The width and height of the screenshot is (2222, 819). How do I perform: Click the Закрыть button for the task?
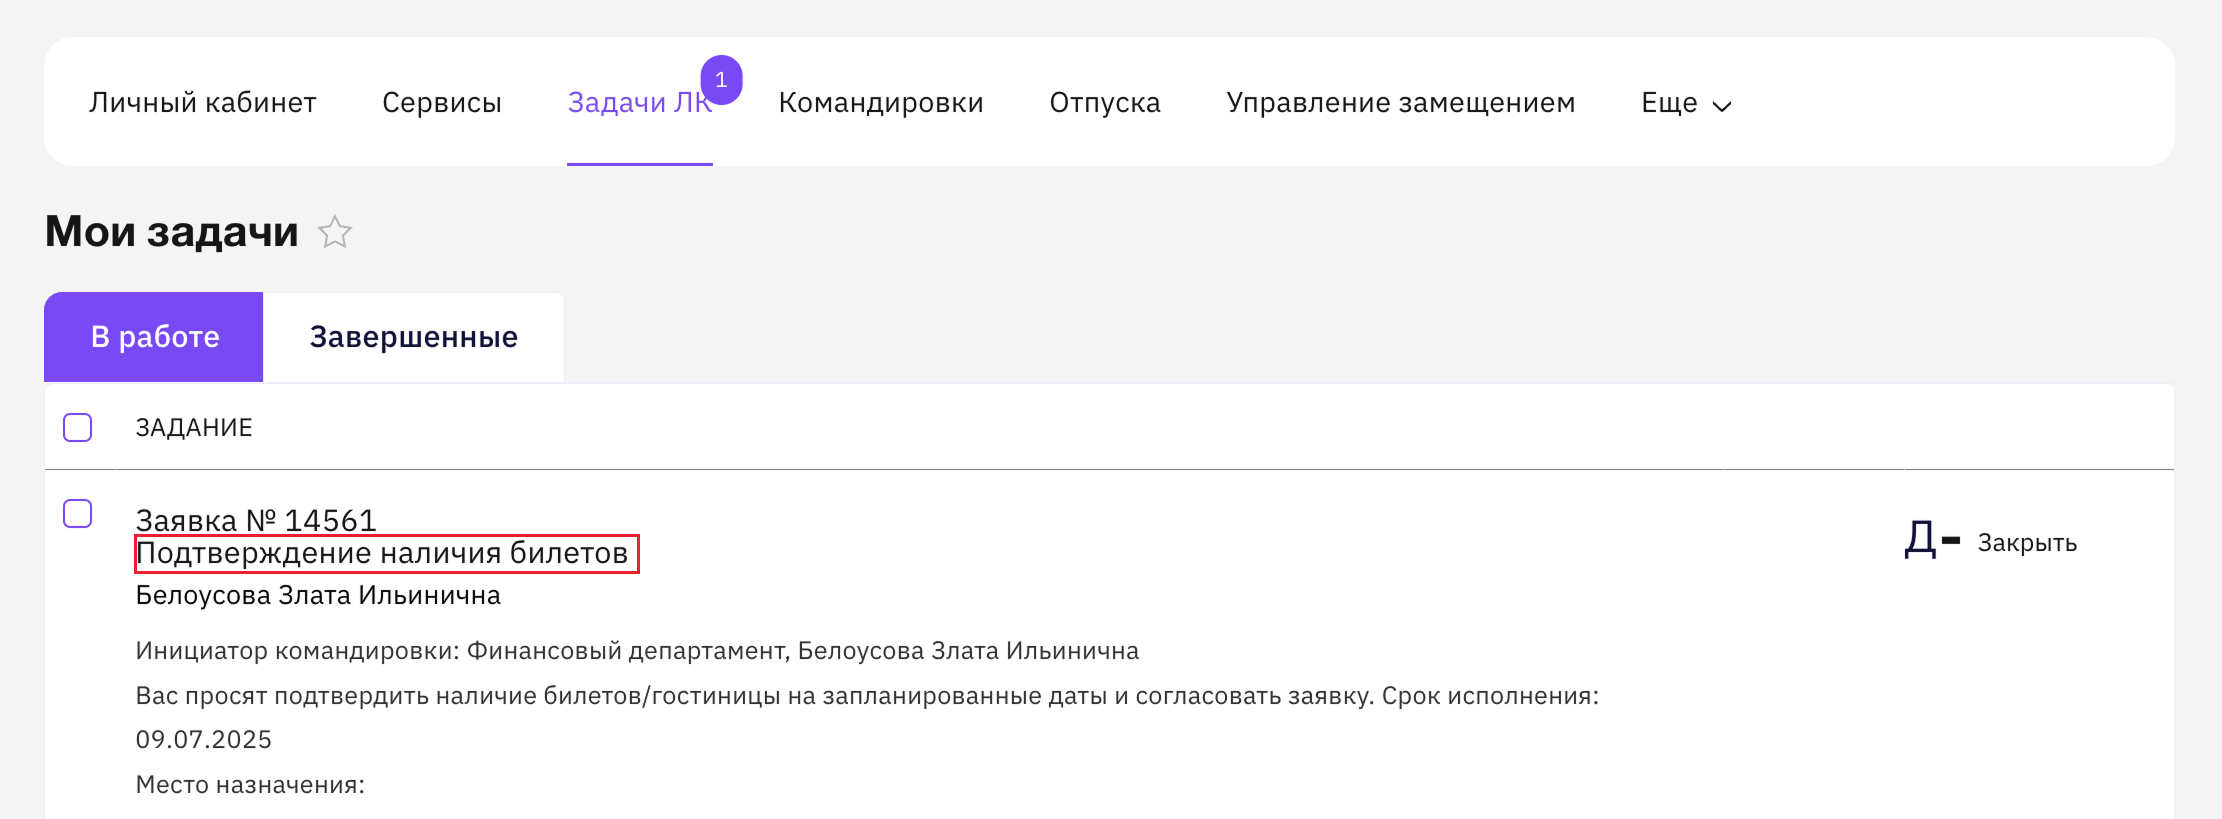(2027, 543)
